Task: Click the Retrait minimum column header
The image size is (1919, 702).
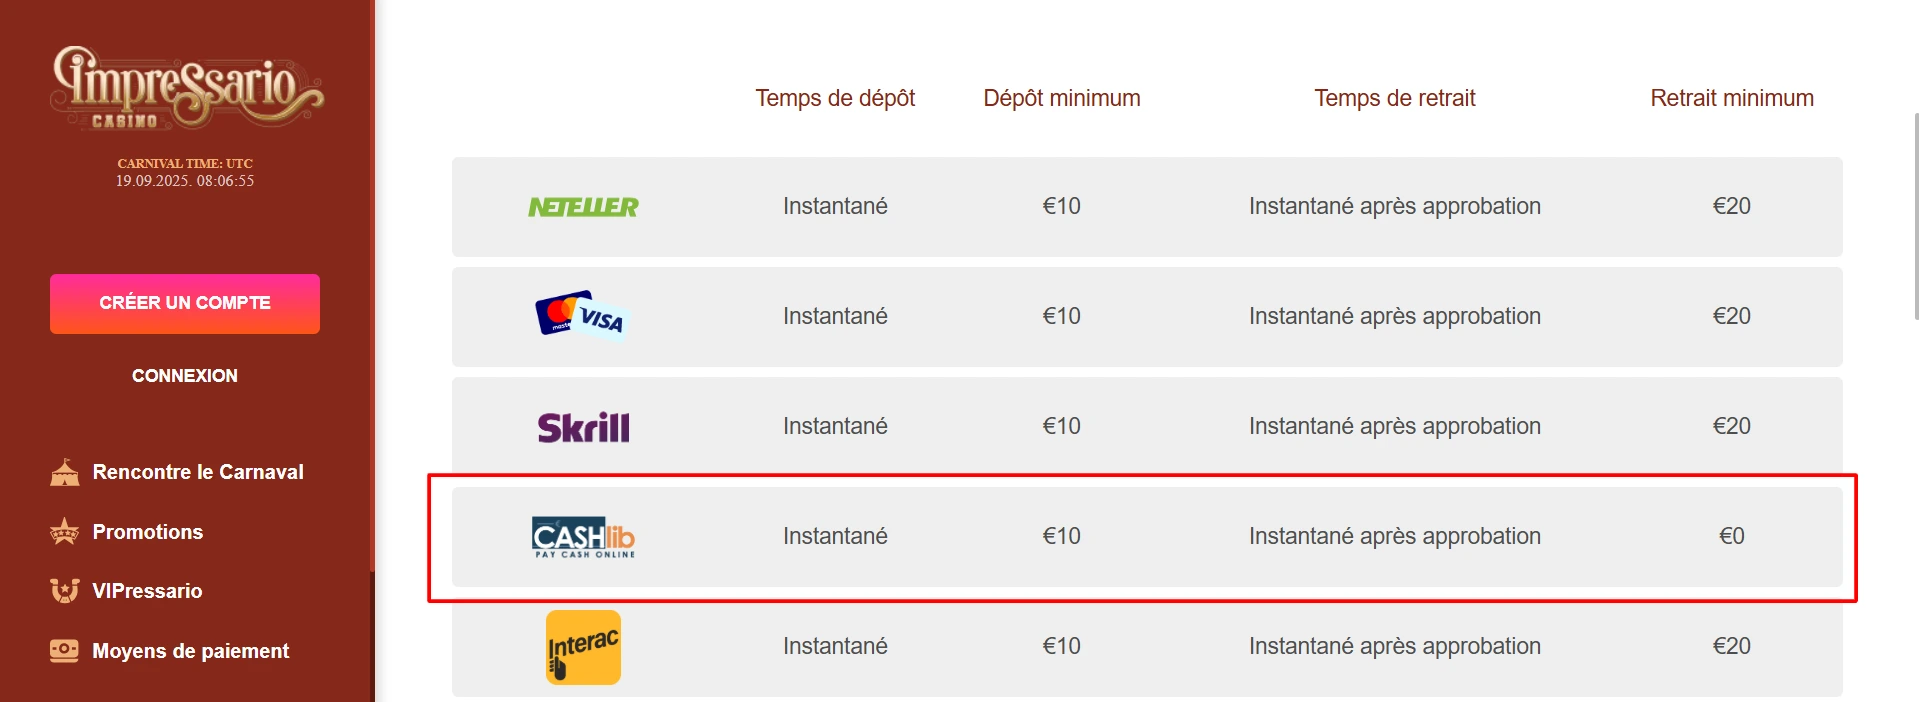Action: (1731, 98)
